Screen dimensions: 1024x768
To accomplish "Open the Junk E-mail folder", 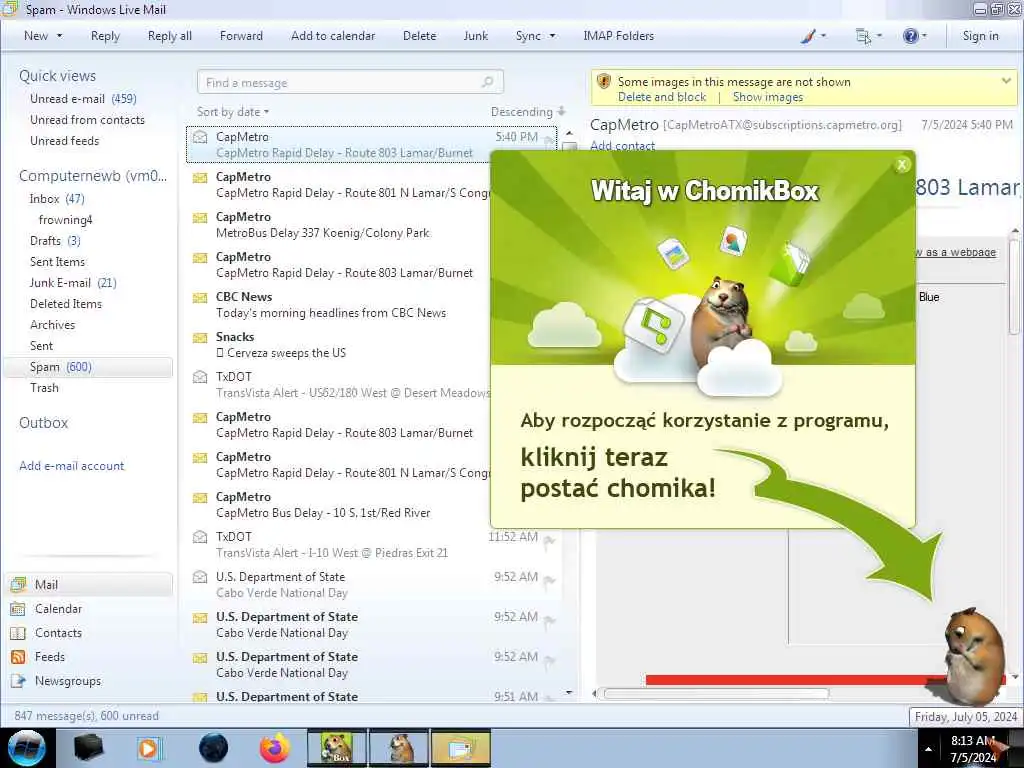I will click(x=72, y=282).
